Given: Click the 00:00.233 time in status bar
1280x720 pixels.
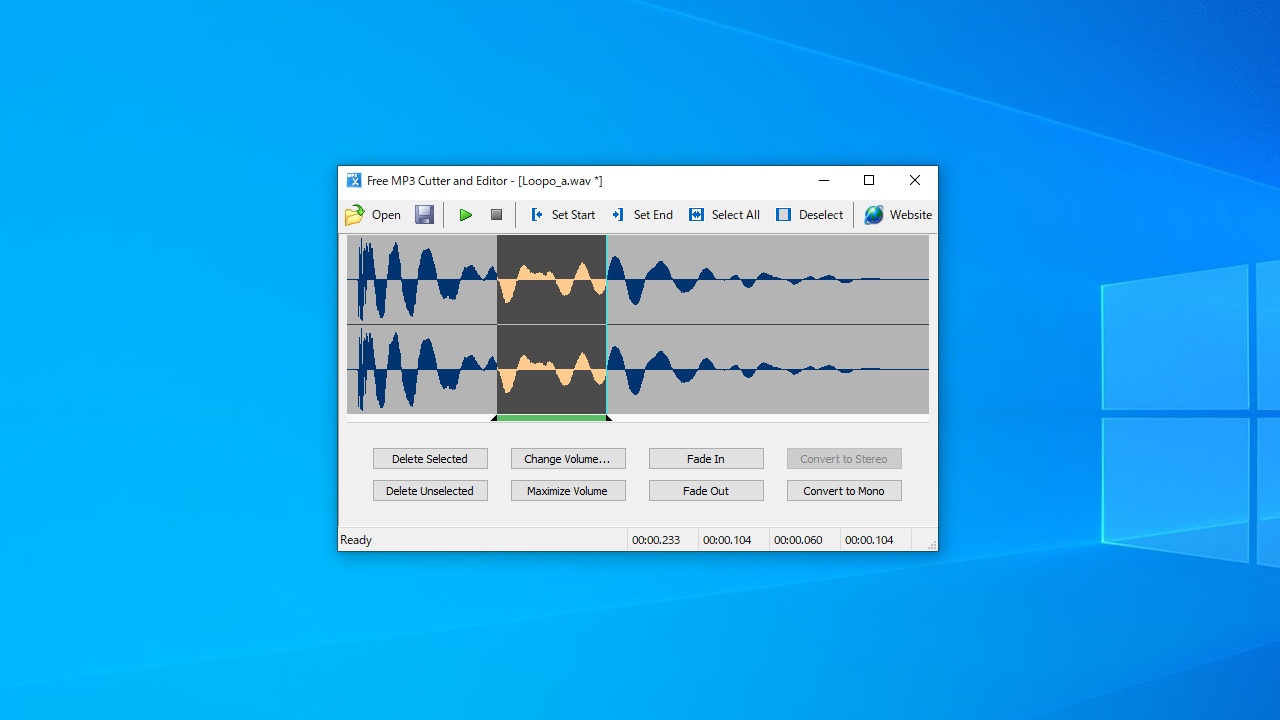Looking at the screenshot, I should pos(656,540).
